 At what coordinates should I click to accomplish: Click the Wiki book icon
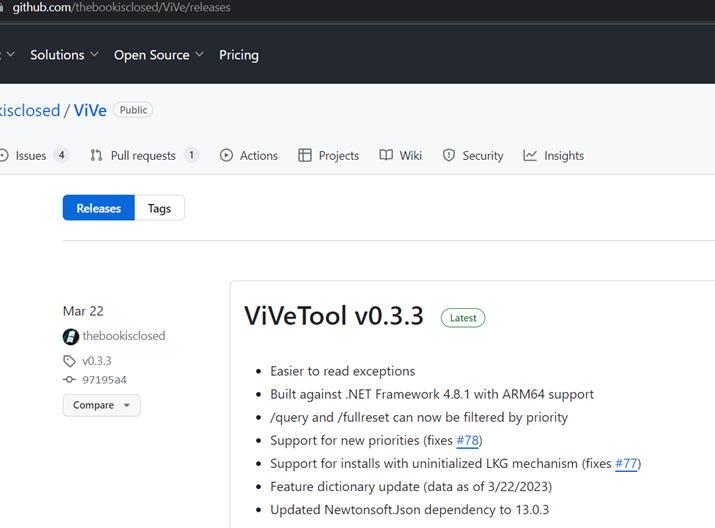coord(386,155)
